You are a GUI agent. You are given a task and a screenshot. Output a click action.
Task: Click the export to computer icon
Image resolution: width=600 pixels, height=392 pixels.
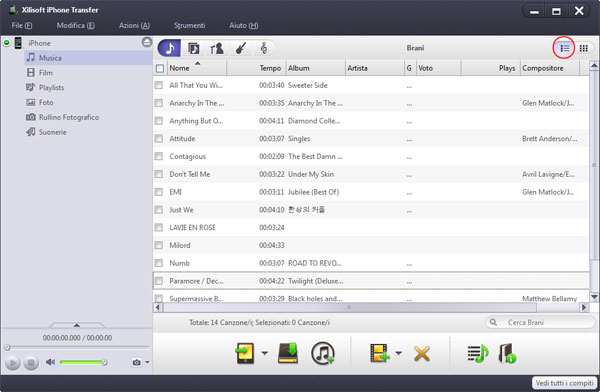tap(288, 353)
